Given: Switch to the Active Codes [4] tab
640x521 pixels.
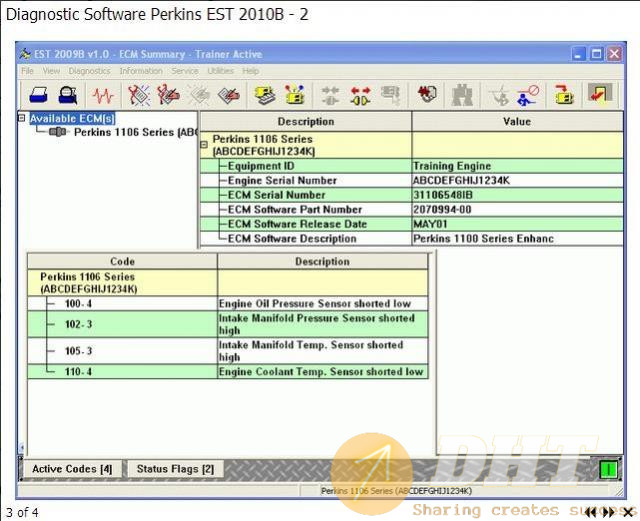Looking at the screenshot, I should coord(72,469).
